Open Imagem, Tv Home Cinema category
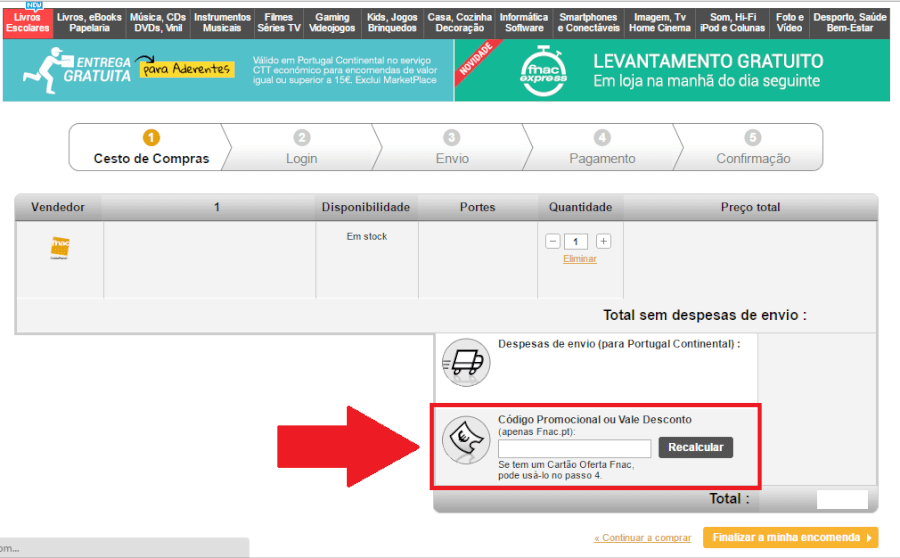900x558 pixels. point(660,23)
